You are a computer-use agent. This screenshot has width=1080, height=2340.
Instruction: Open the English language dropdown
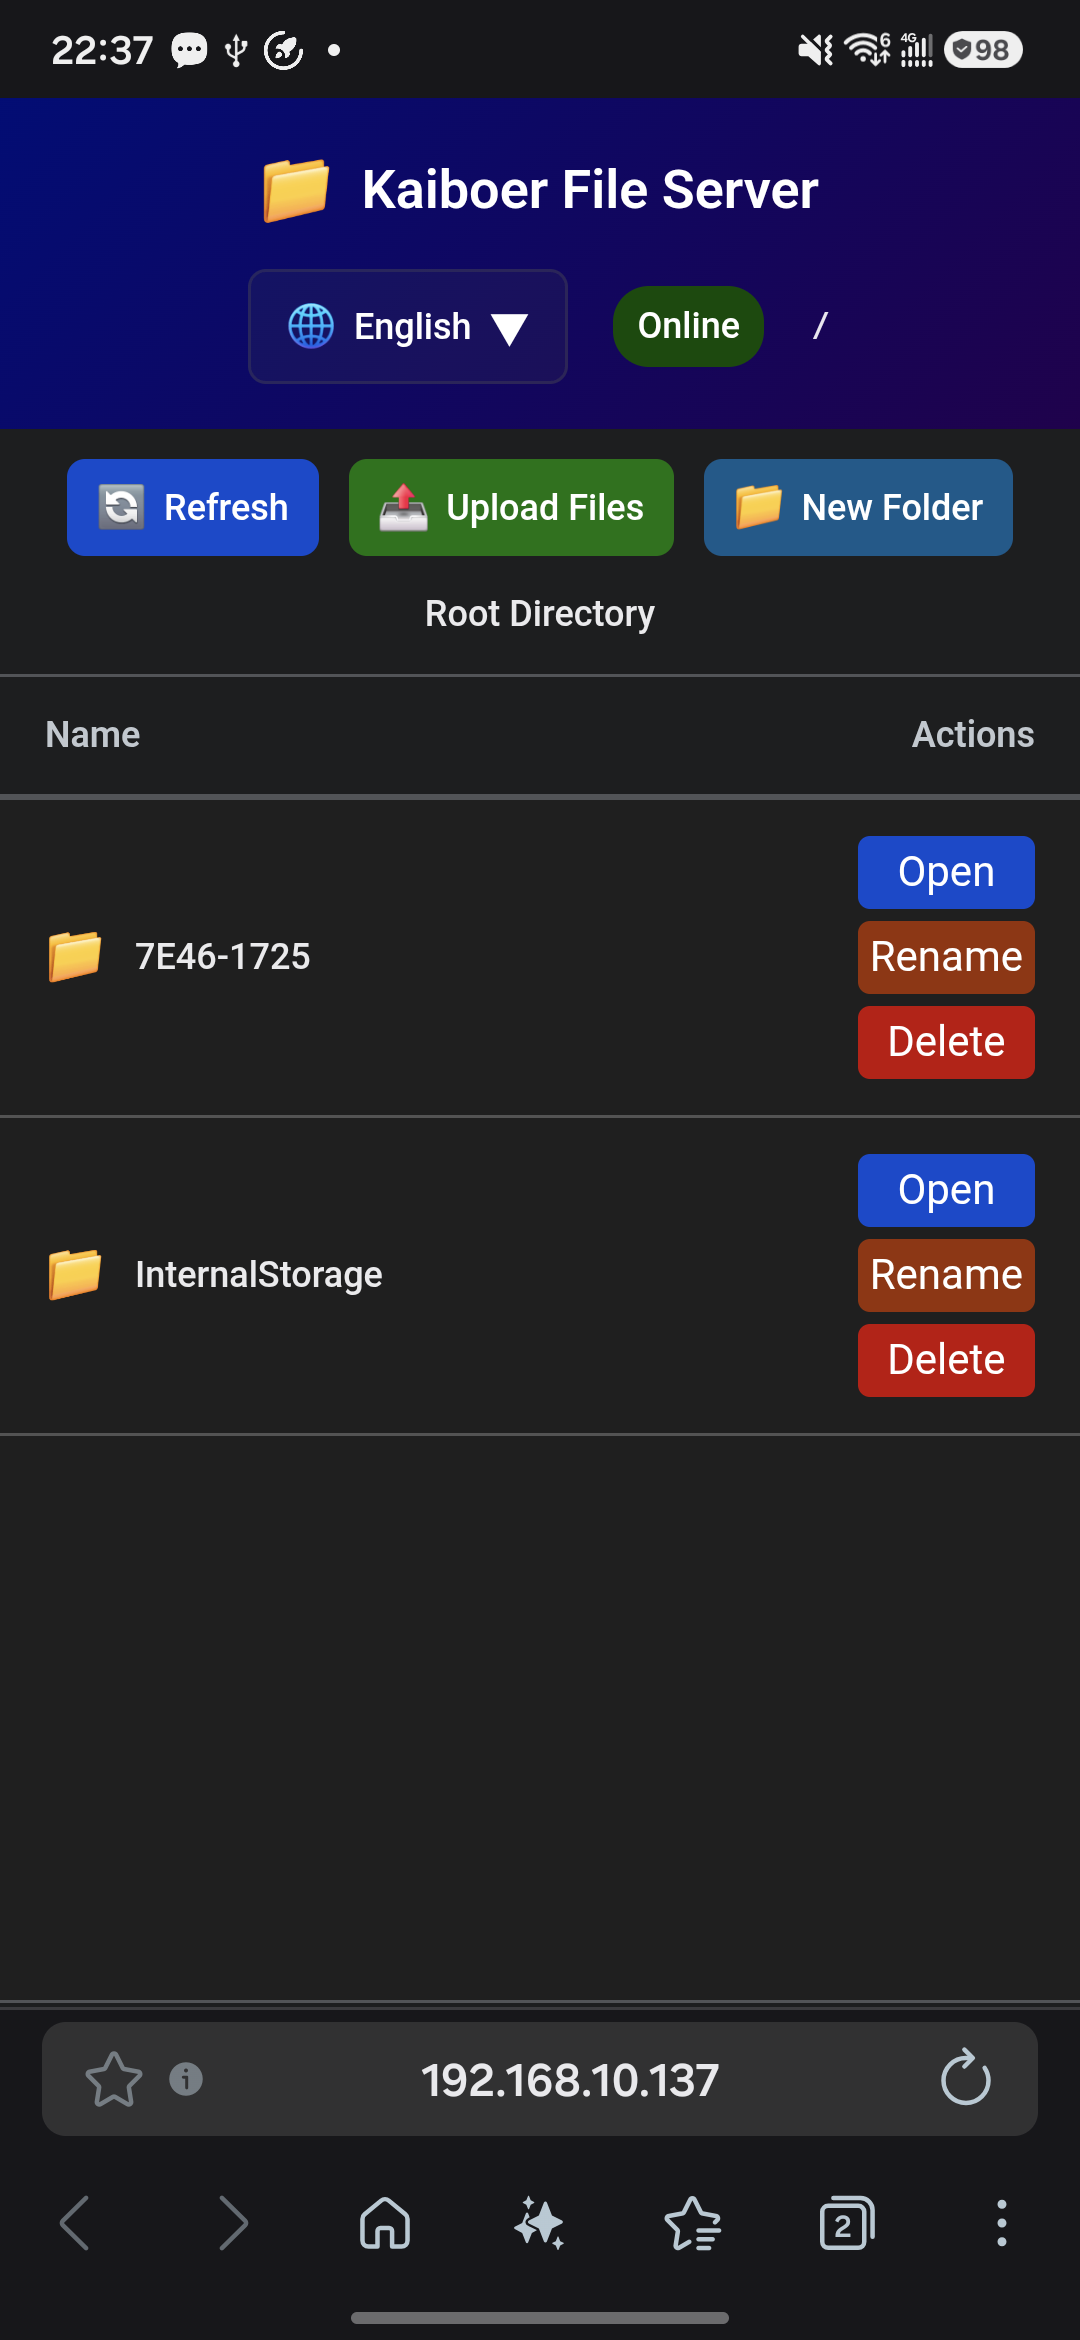click(408, 326)
